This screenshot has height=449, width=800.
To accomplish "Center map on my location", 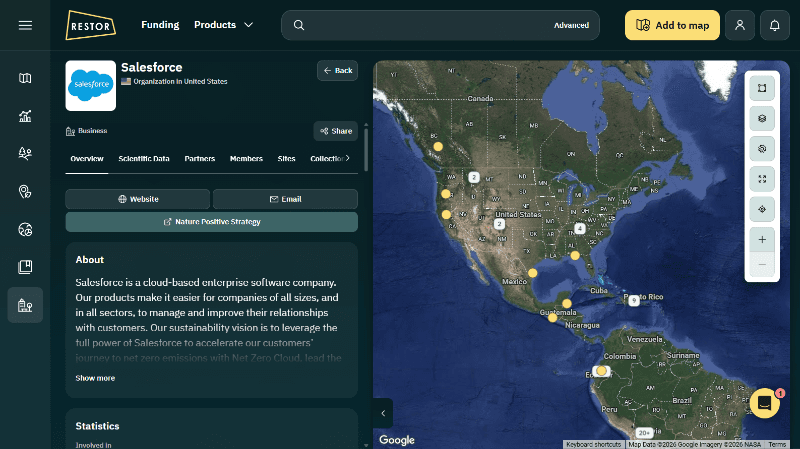I will pyautogui.click(x=762, y=209).
